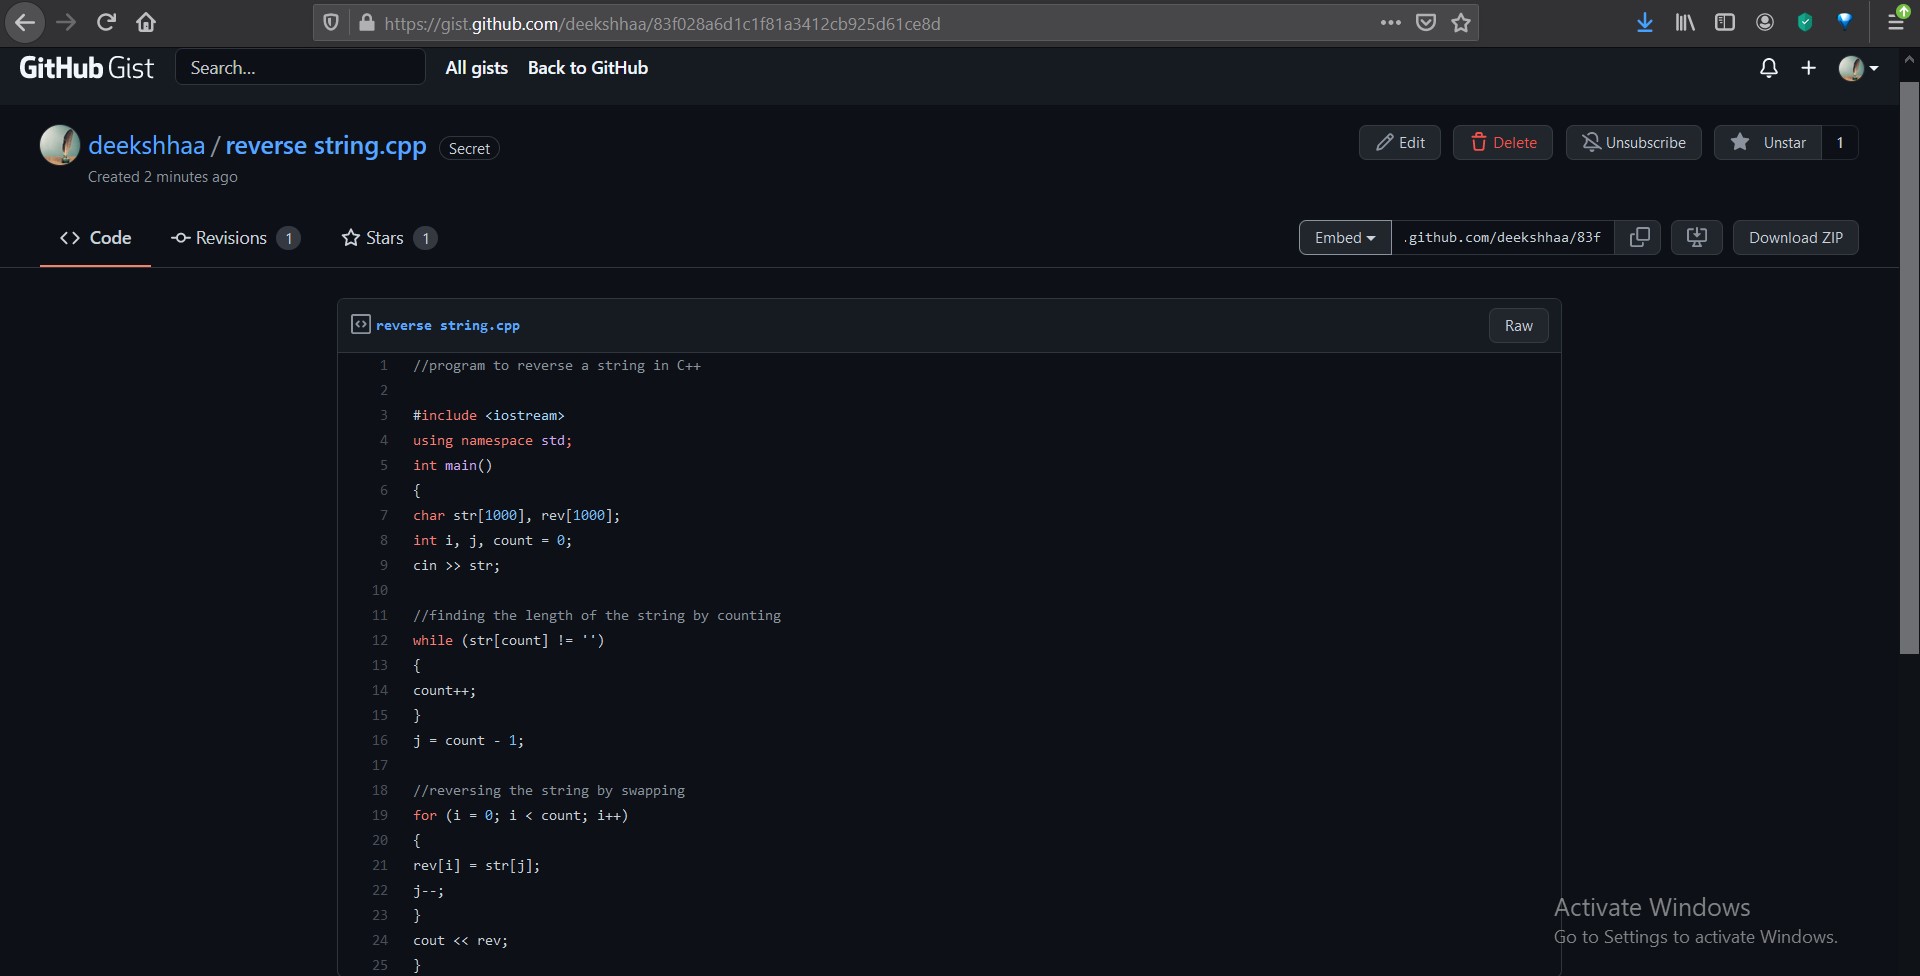View the Raw file contents
Image resolution: width=1920 pixels, height=976 pixels.
coord(1518,325)
